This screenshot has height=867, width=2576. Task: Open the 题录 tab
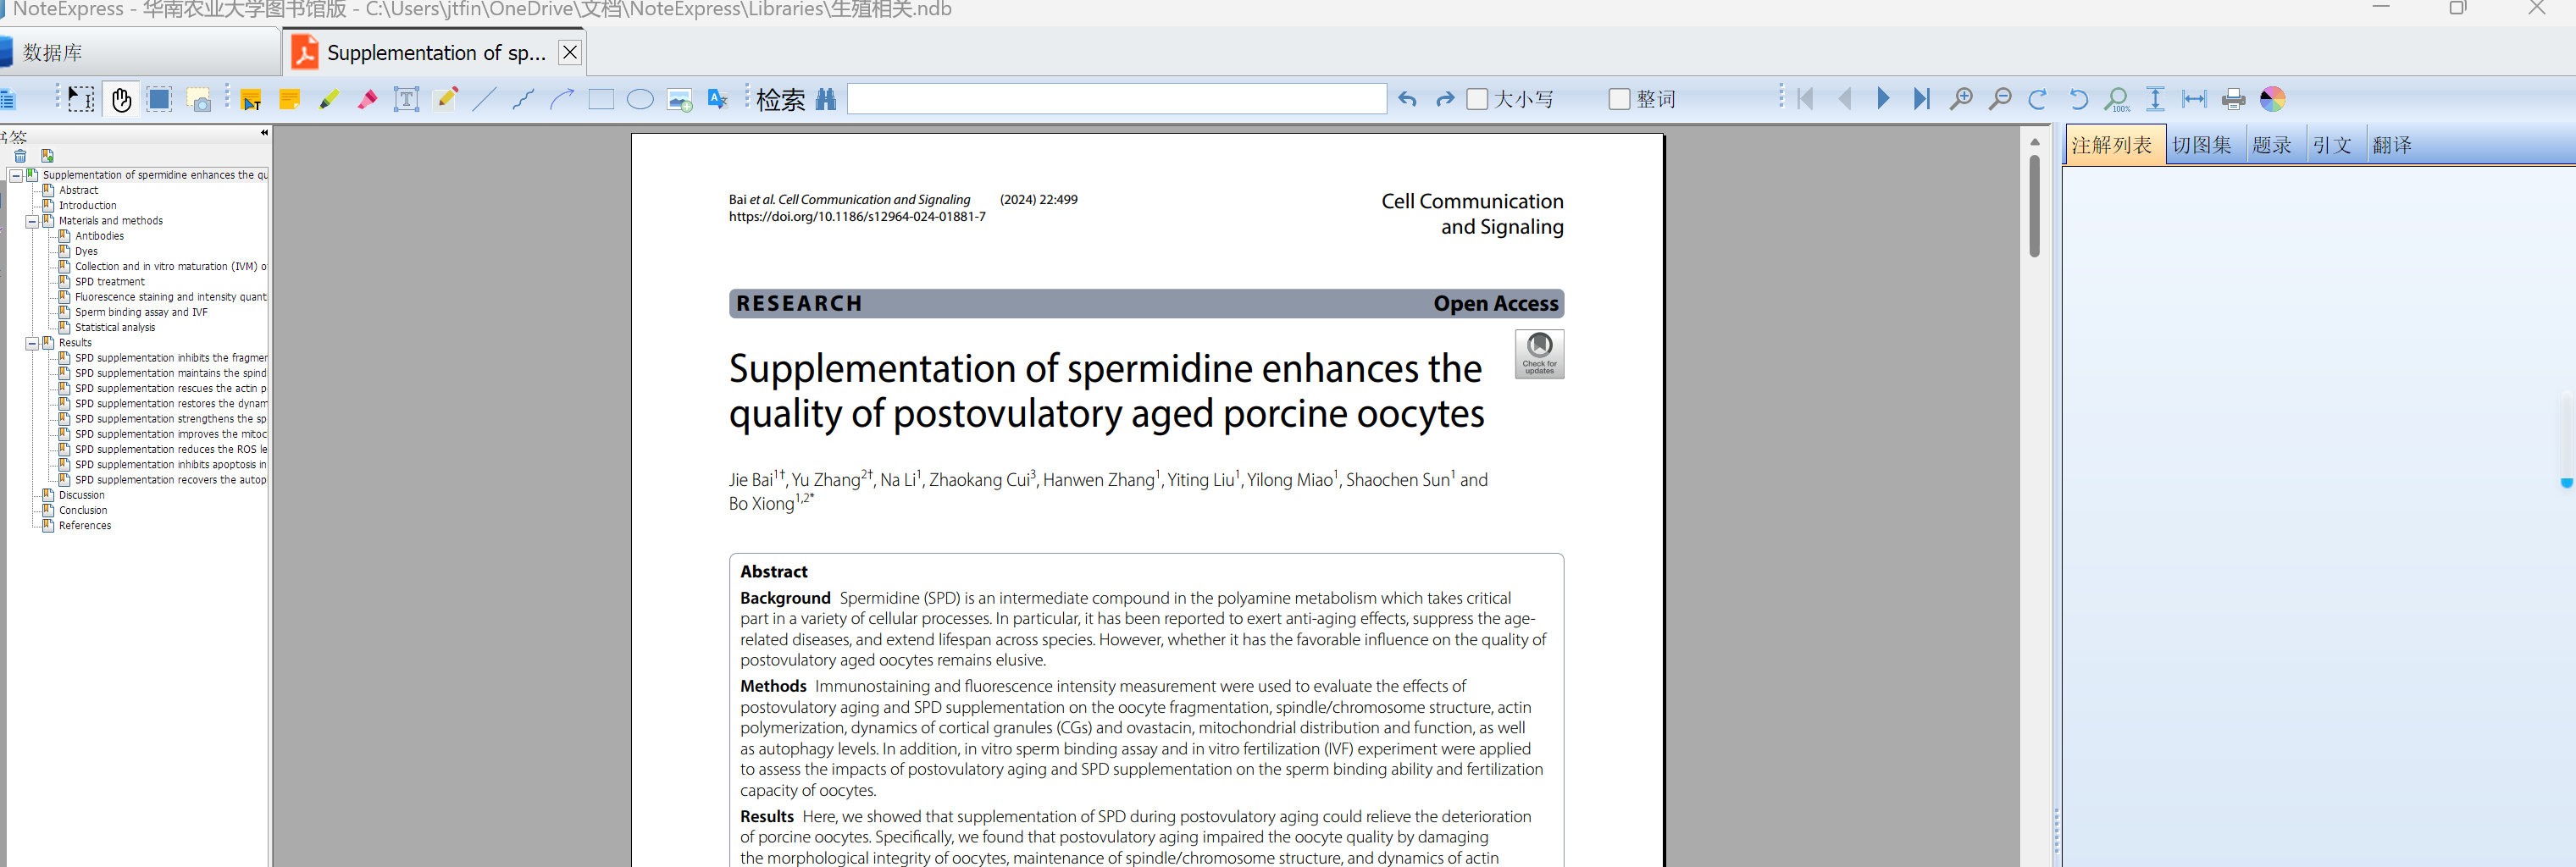coord(2271,145)
